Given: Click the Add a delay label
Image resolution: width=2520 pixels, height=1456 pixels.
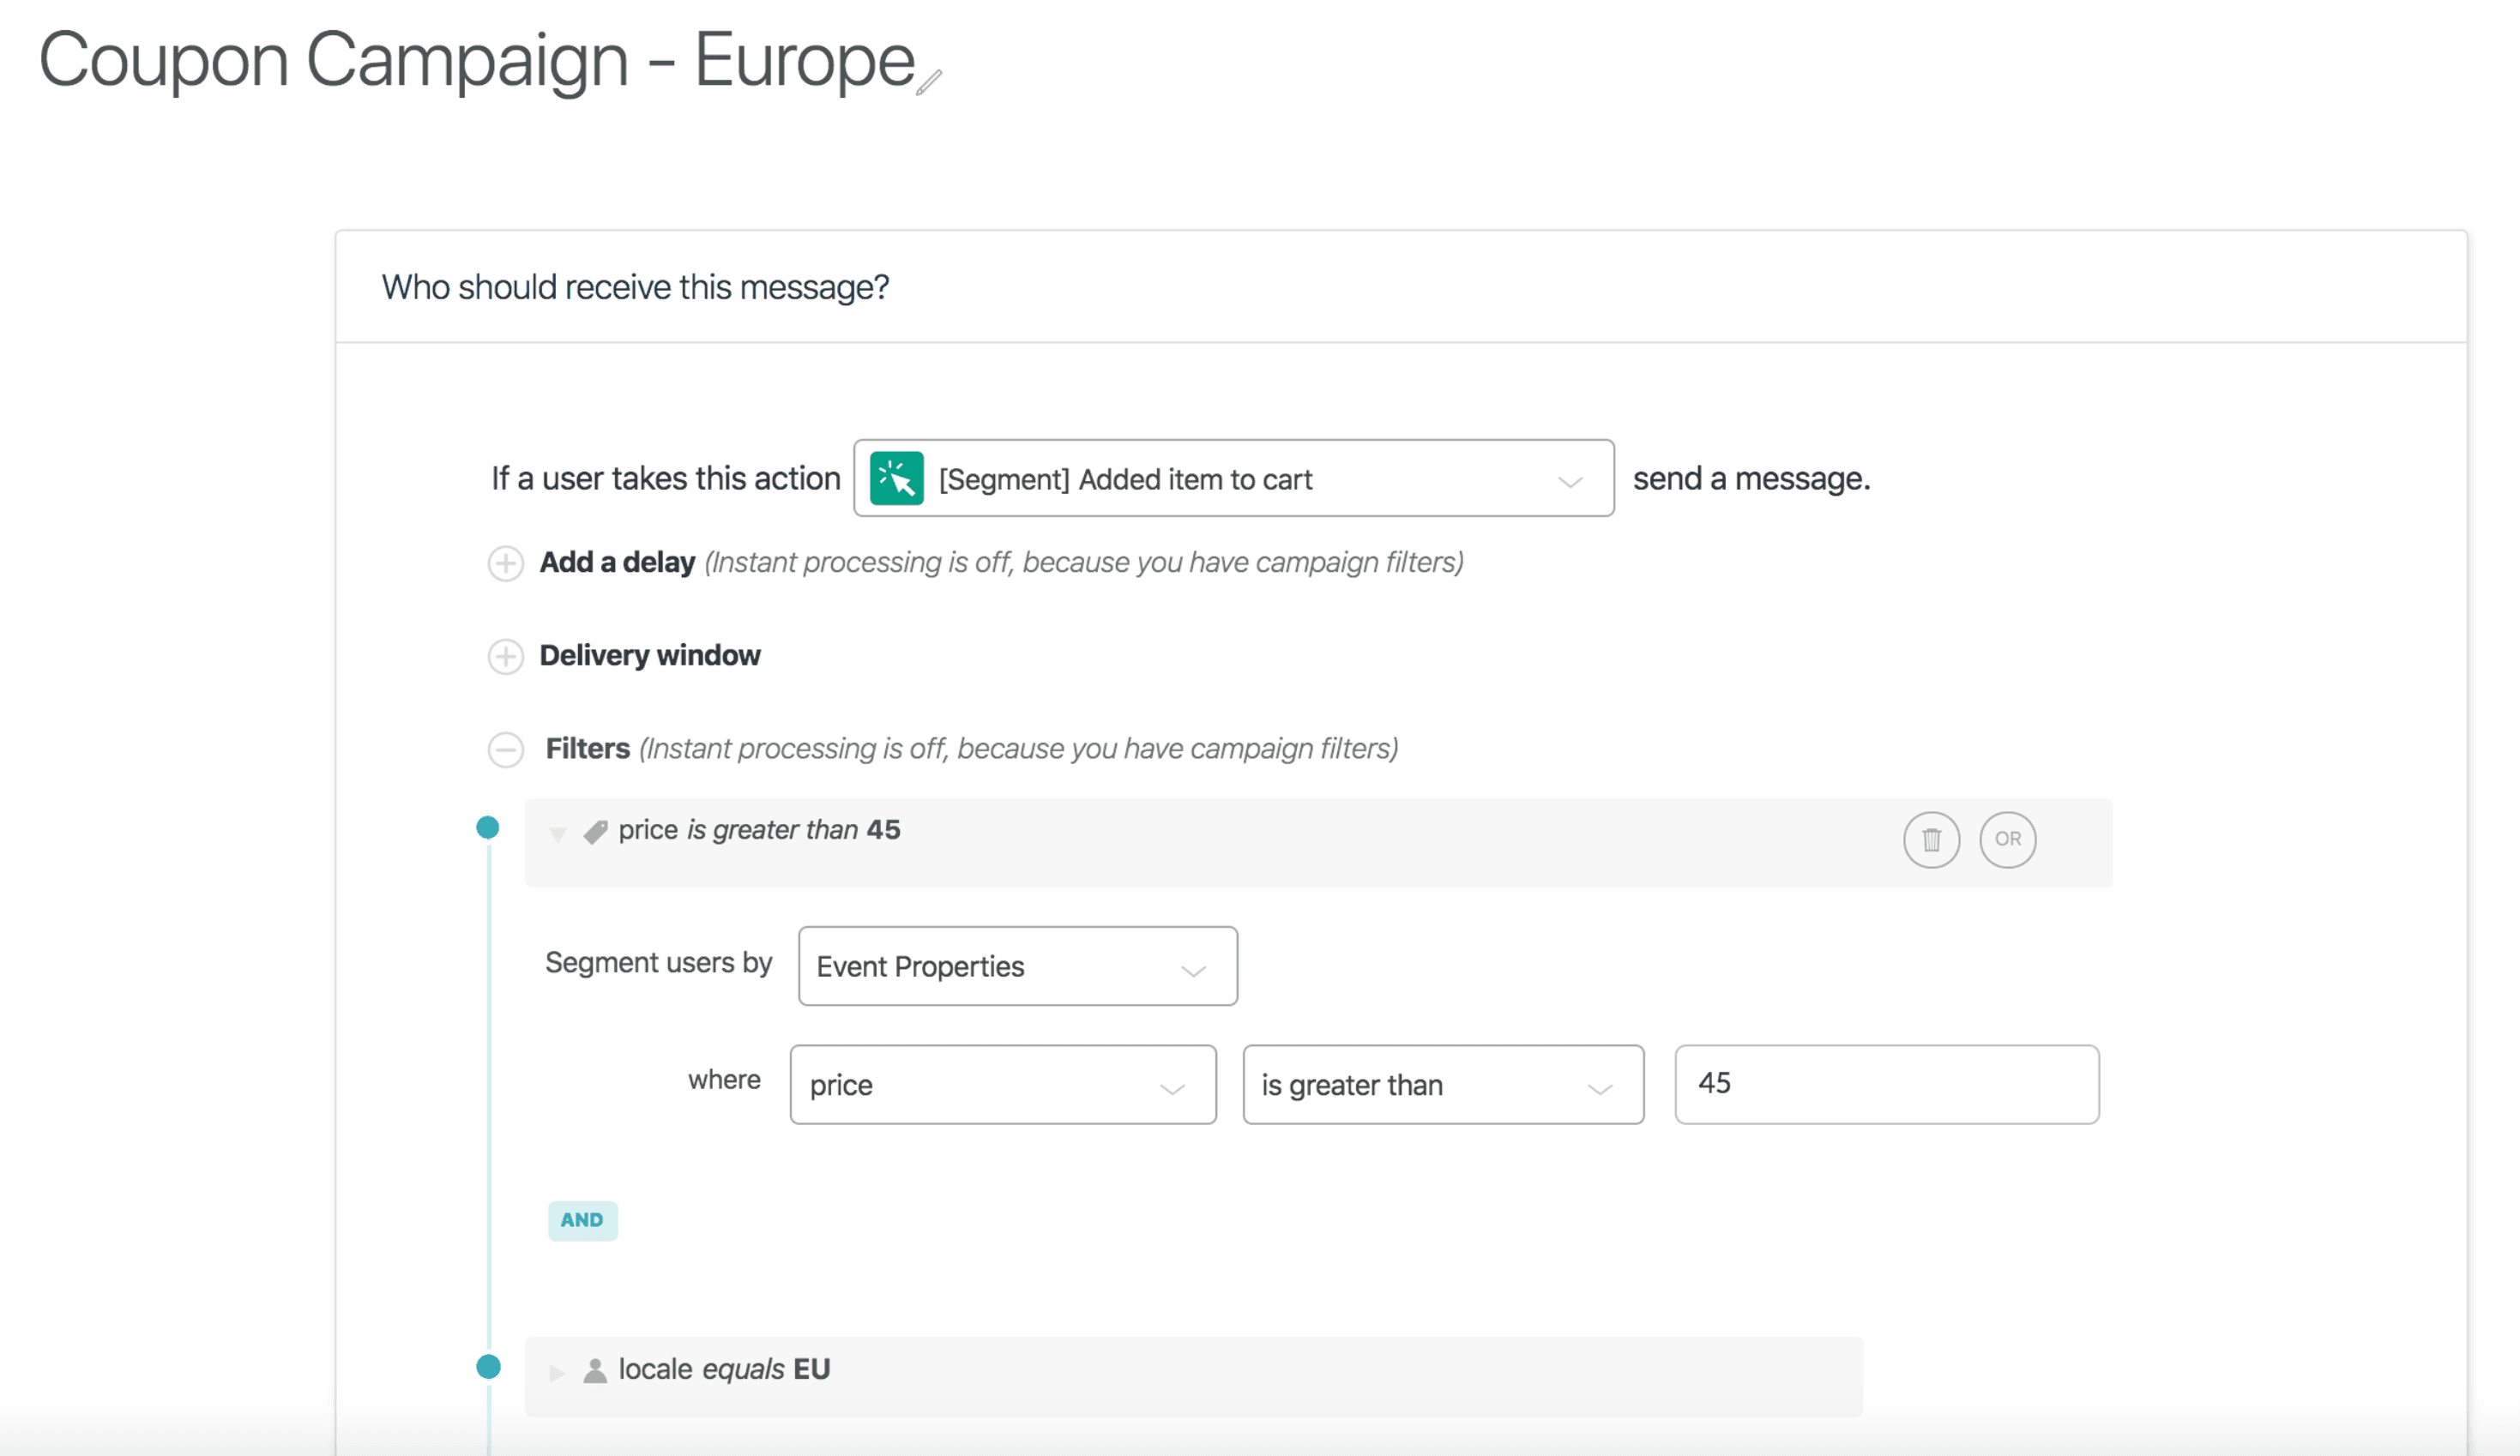Looking at the screenshot, I should (x=617, y=563).
